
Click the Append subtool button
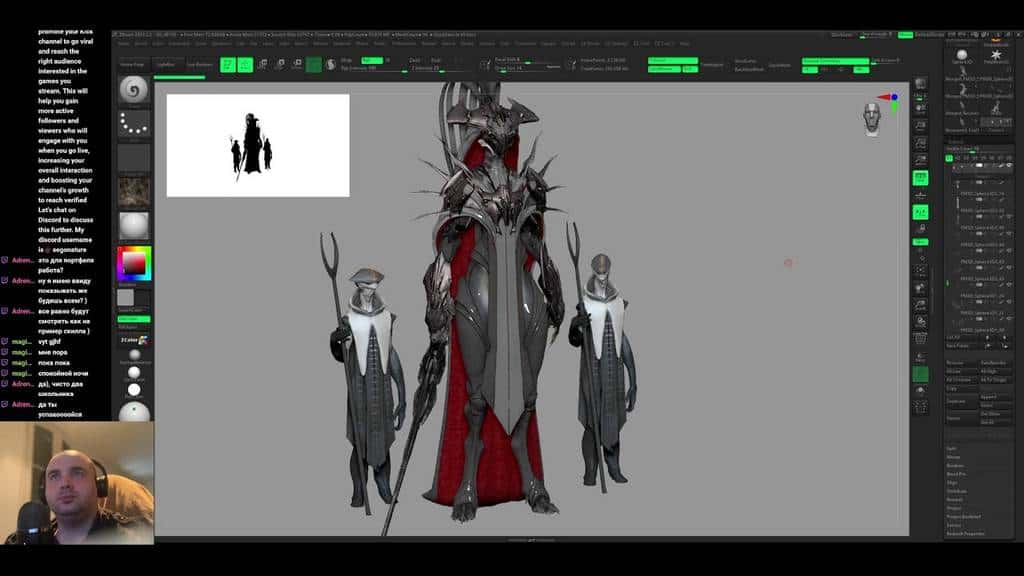pos(995,396)
